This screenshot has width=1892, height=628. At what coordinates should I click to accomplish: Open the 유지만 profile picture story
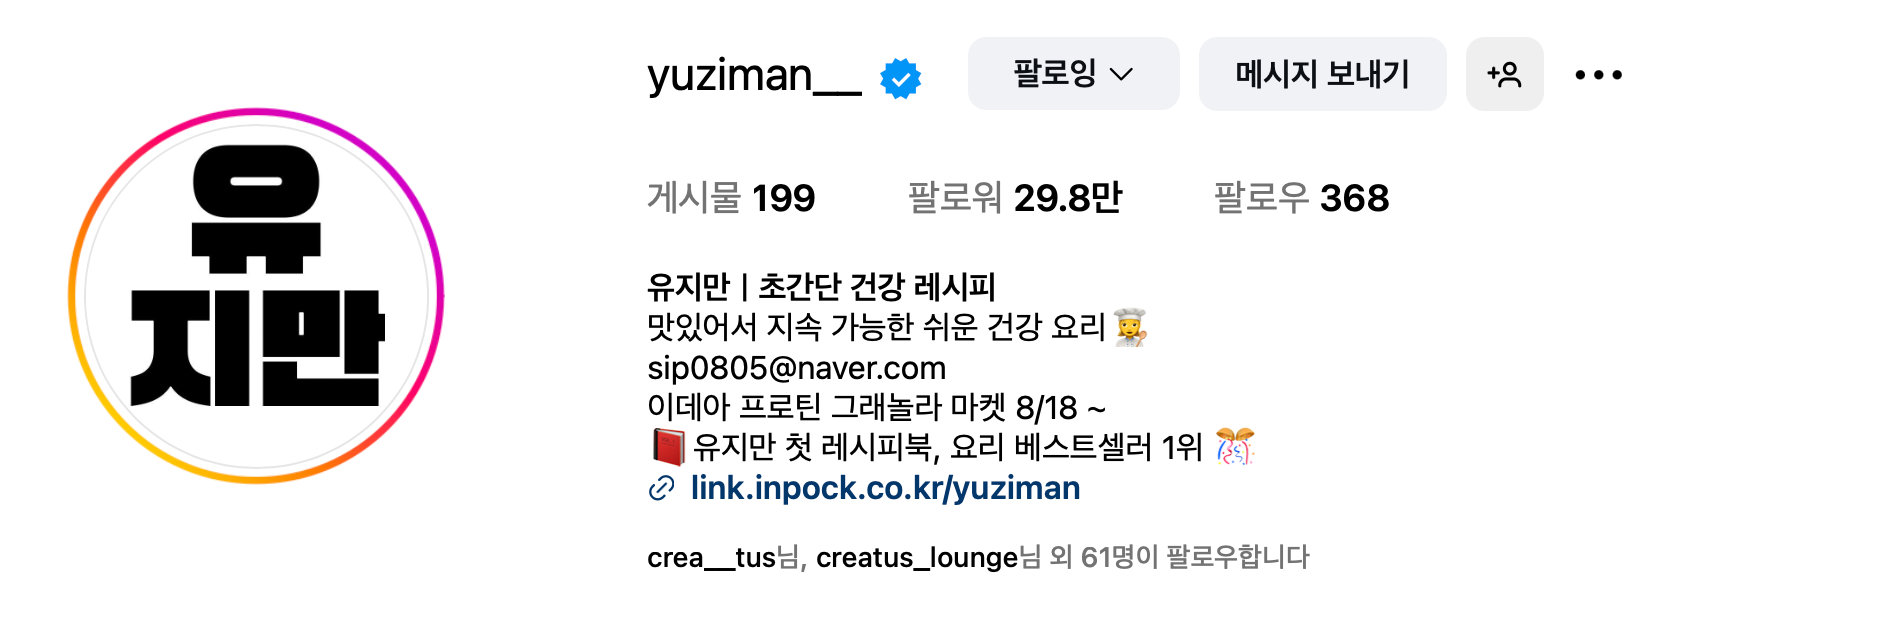tap(256, 296)
